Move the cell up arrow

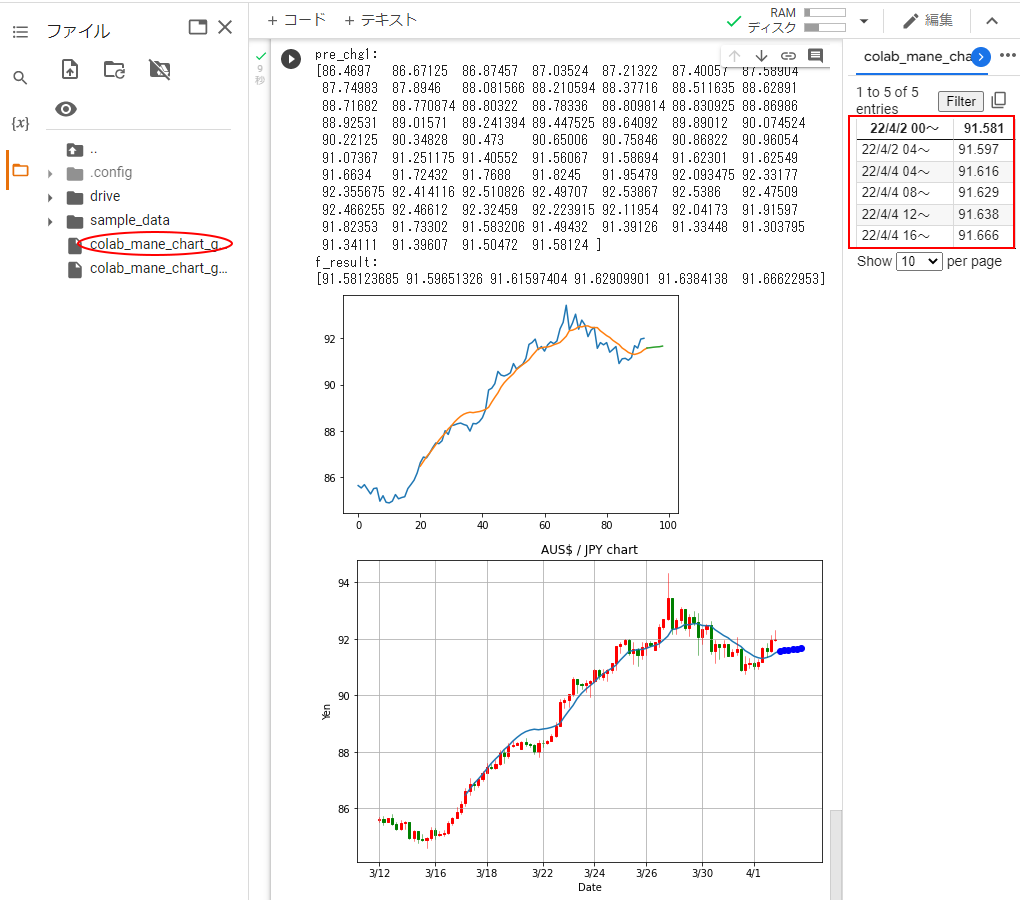(734, 56)
